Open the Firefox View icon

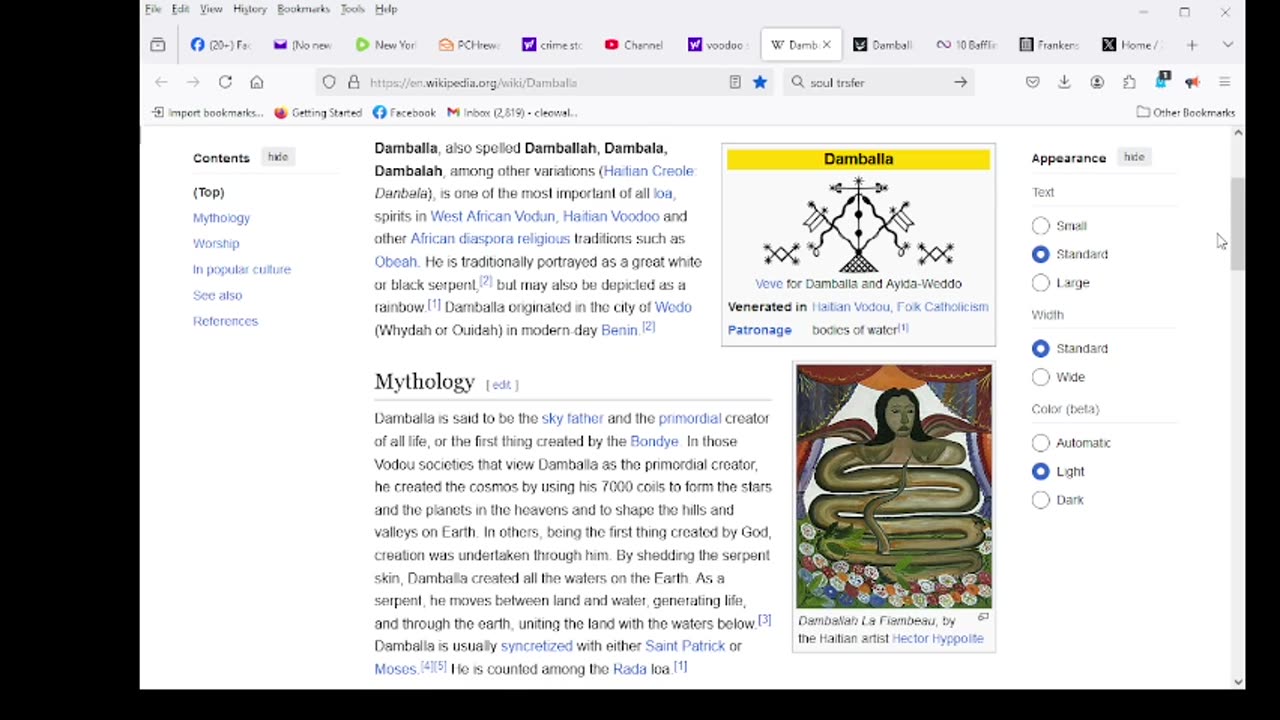click(157, 45)
